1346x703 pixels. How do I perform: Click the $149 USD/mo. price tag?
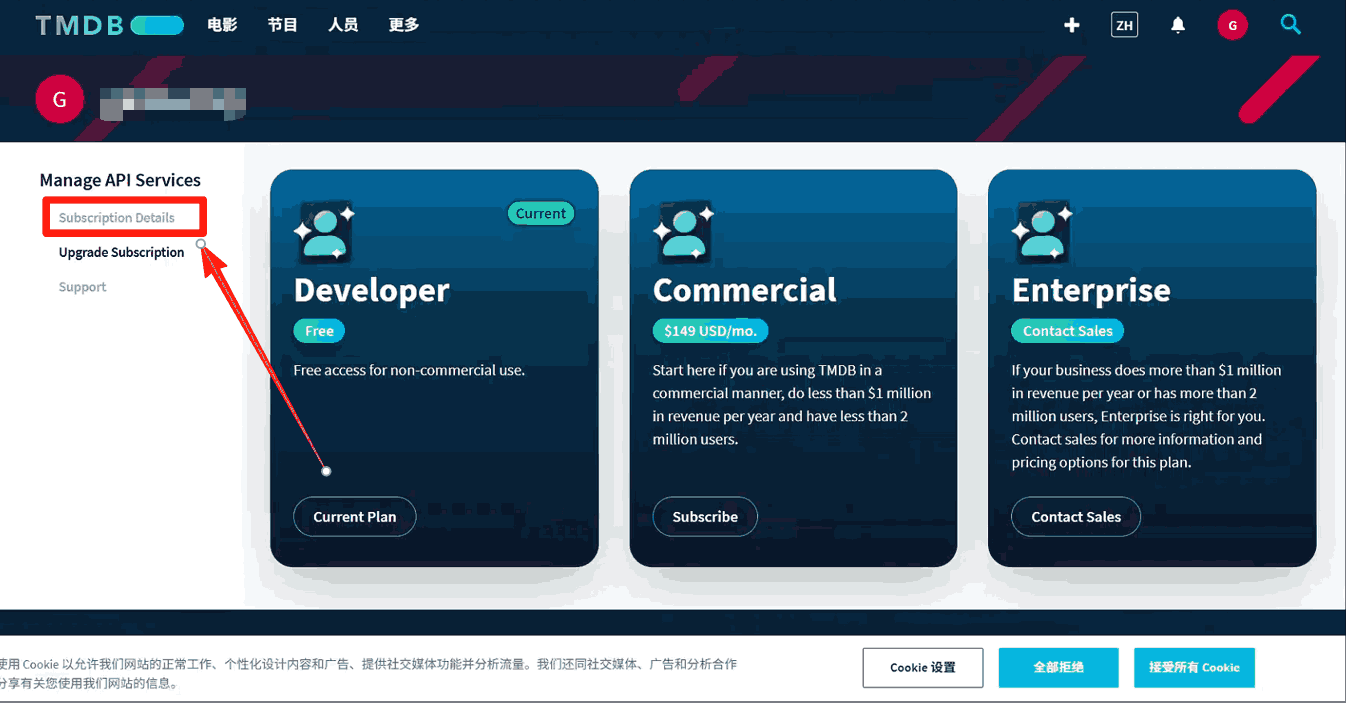coord(710,331)
